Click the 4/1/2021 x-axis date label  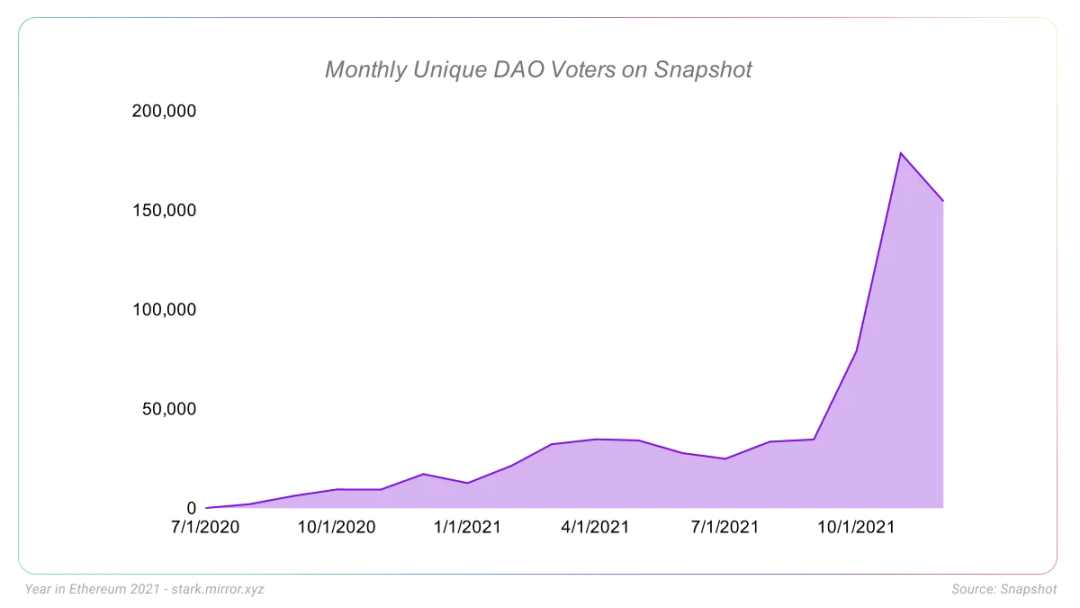click(x=595, y=527)
